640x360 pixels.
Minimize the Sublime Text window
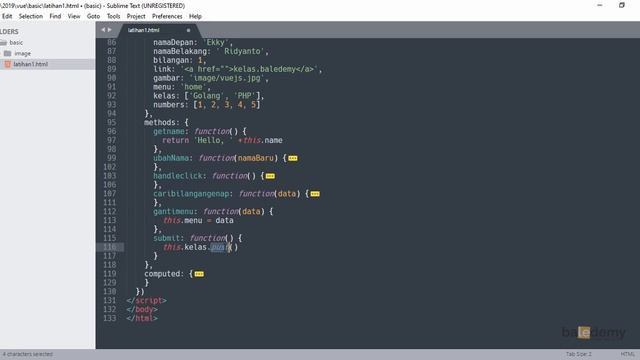(600, 5)
